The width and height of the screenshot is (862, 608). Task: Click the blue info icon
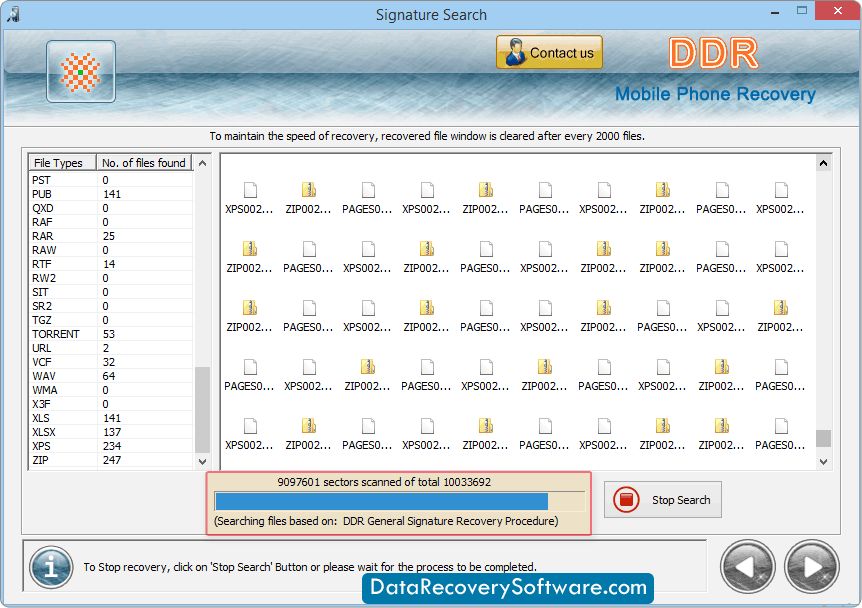coord(51,567)
